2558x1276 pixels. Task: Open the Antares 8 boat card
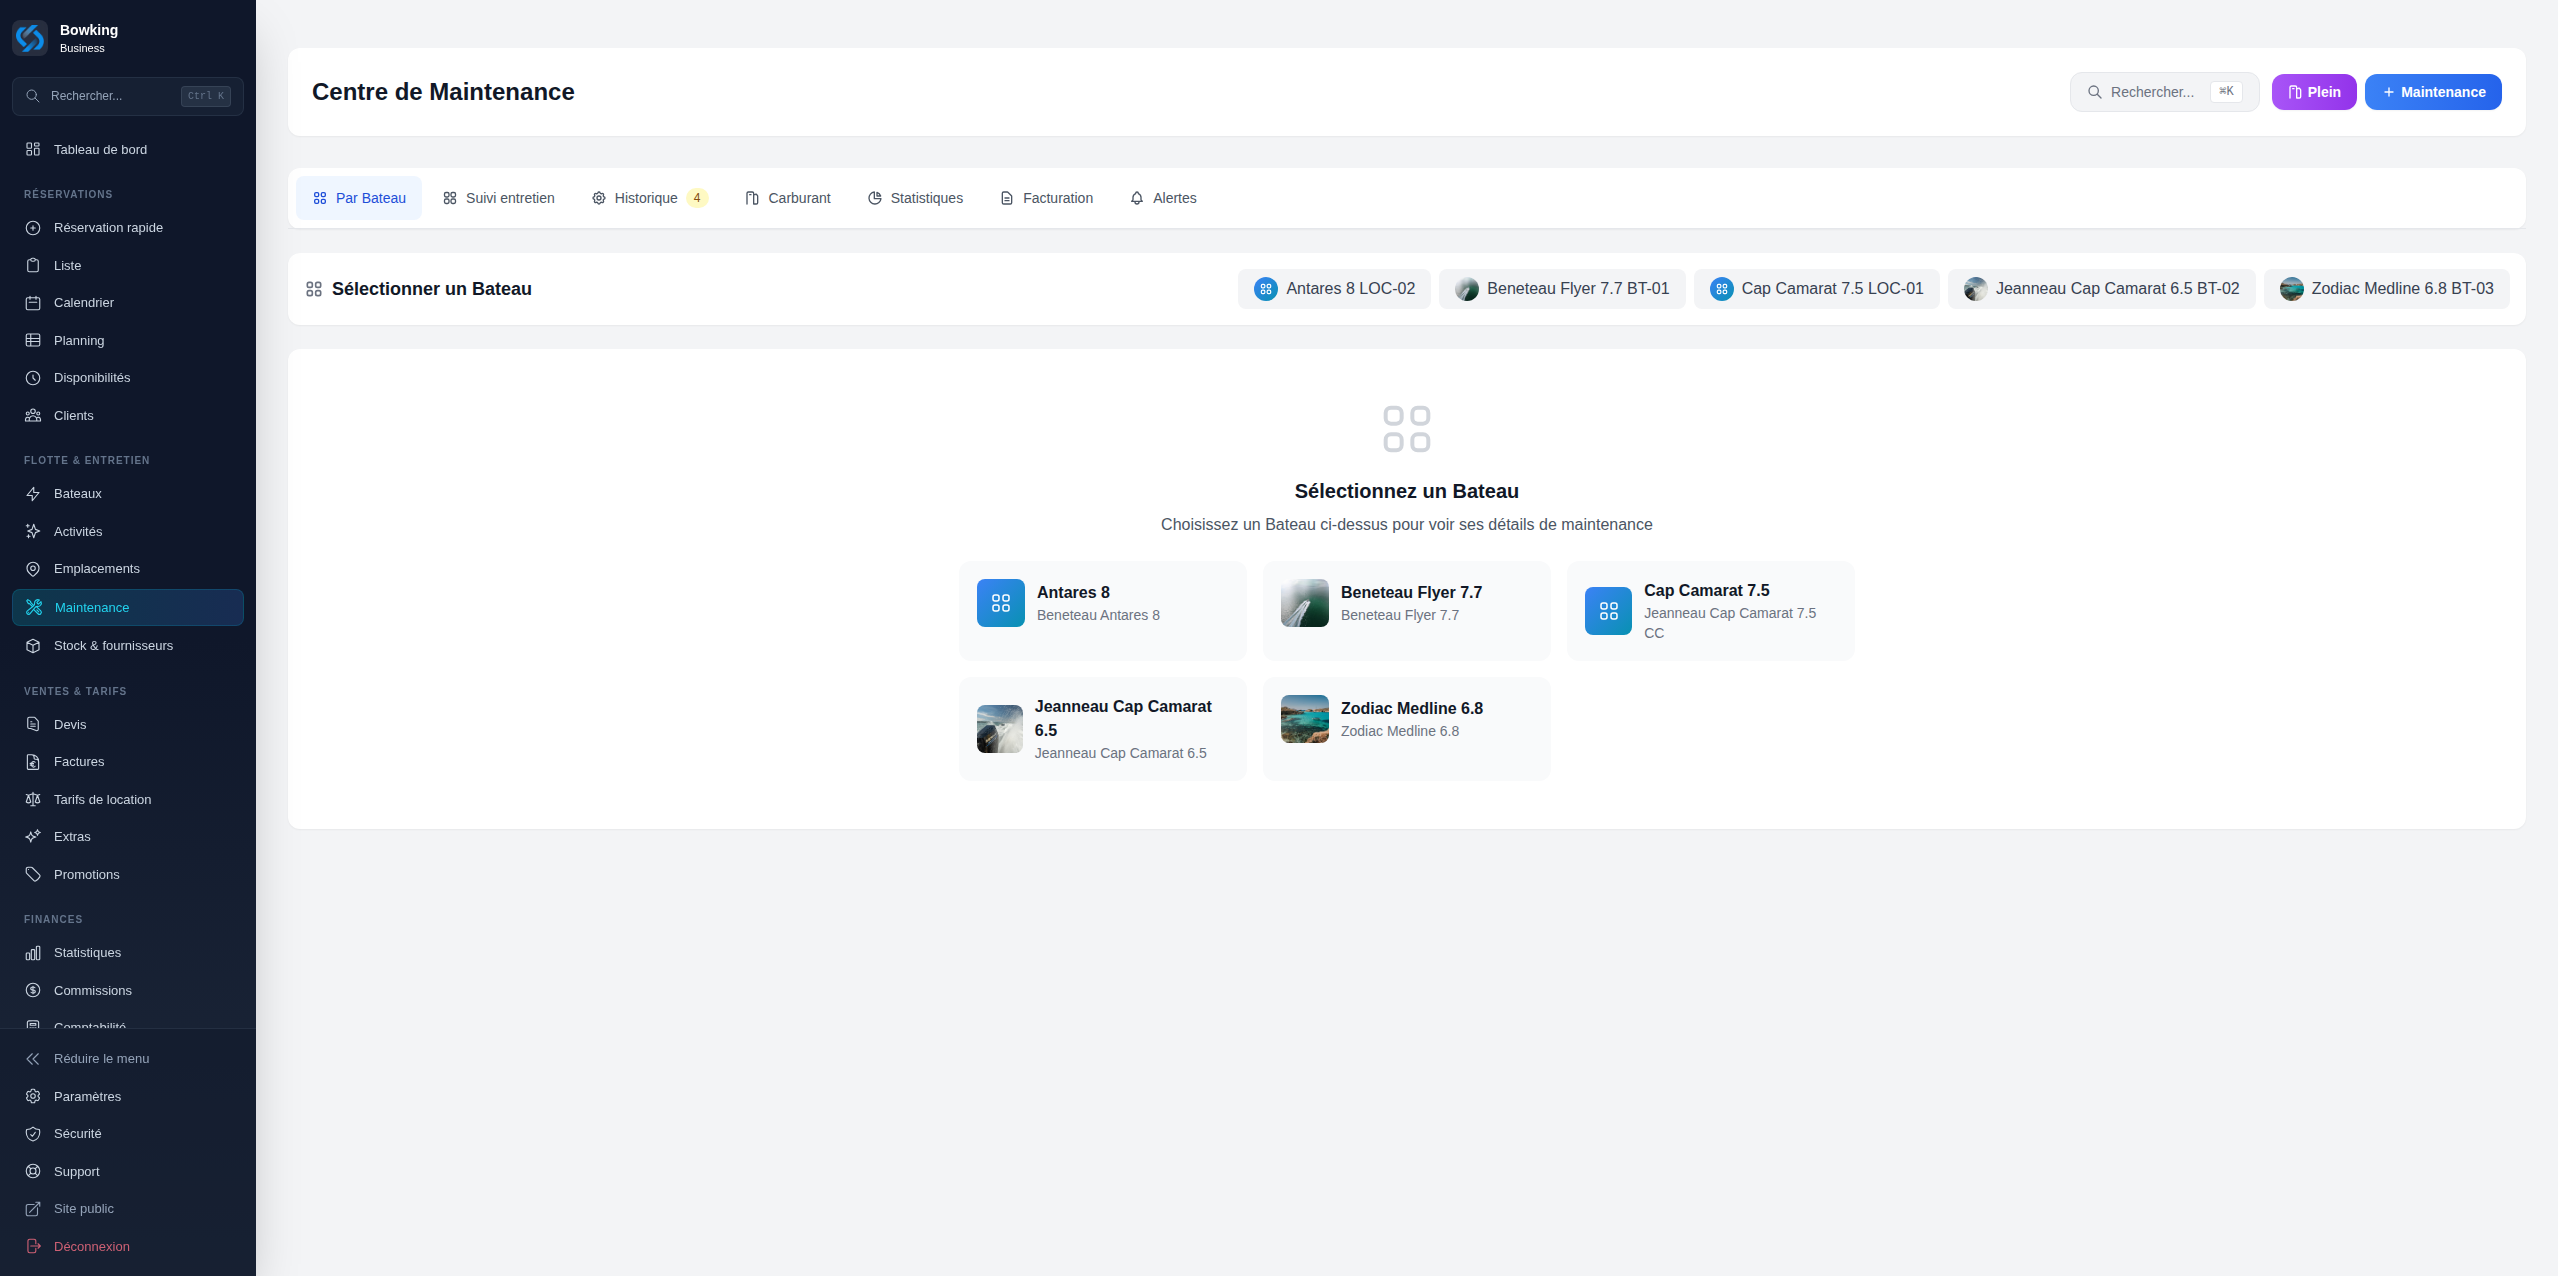[x=1102, y=611]
